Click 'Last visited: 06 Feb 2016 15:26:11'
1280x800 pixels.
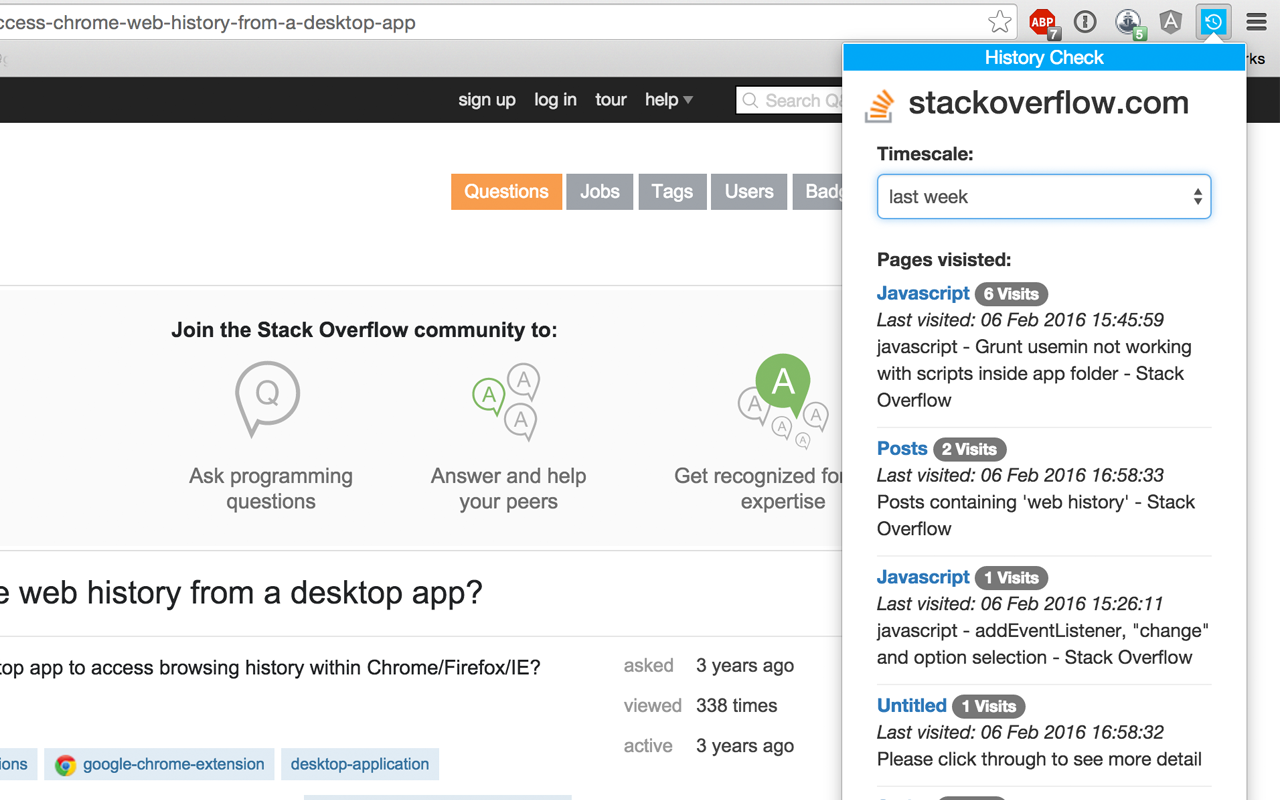point(1020,604)
